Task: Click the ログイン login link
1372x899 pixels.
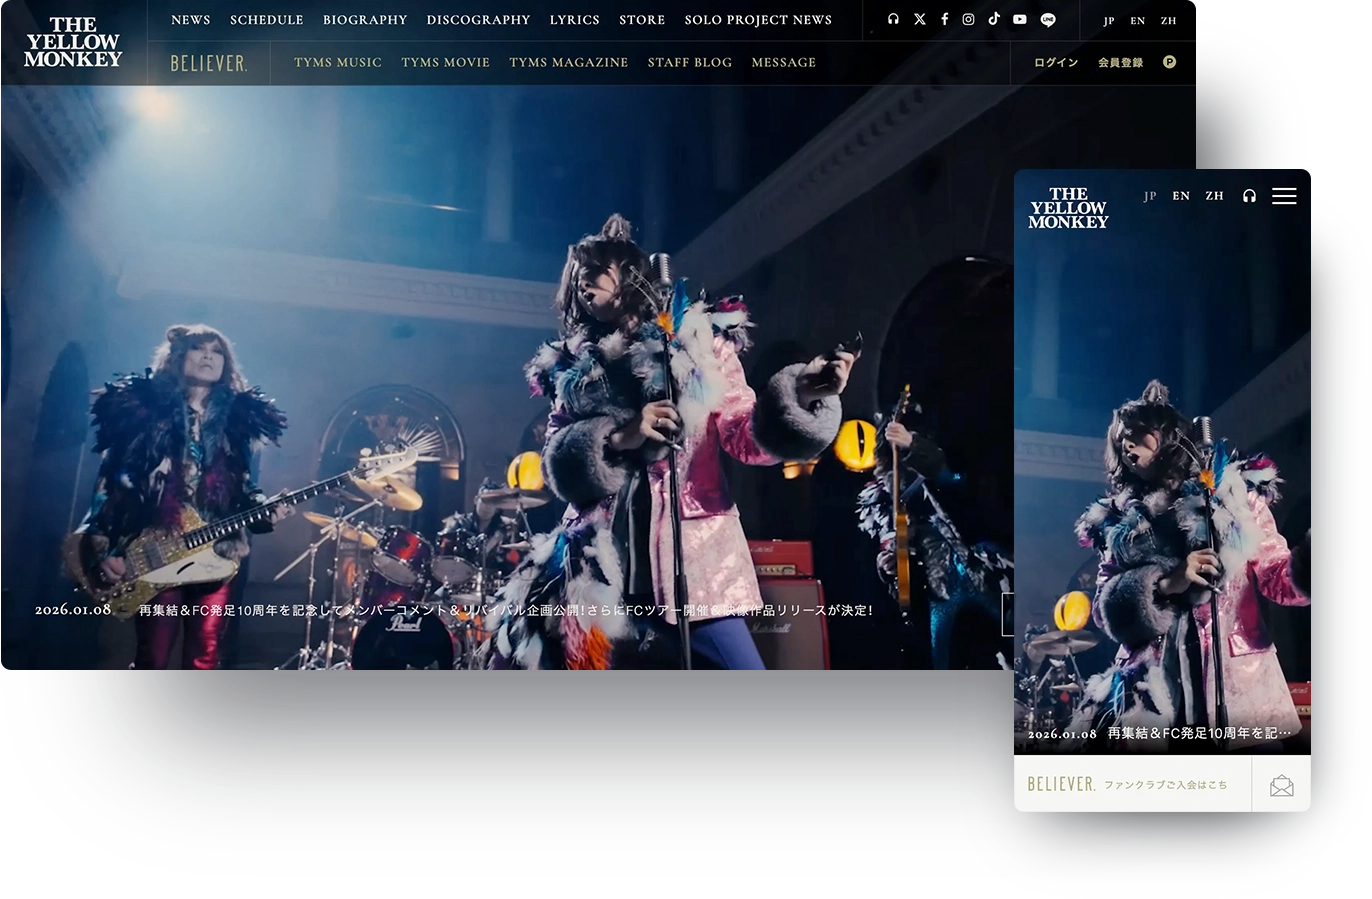Action: coord(1055,62)
